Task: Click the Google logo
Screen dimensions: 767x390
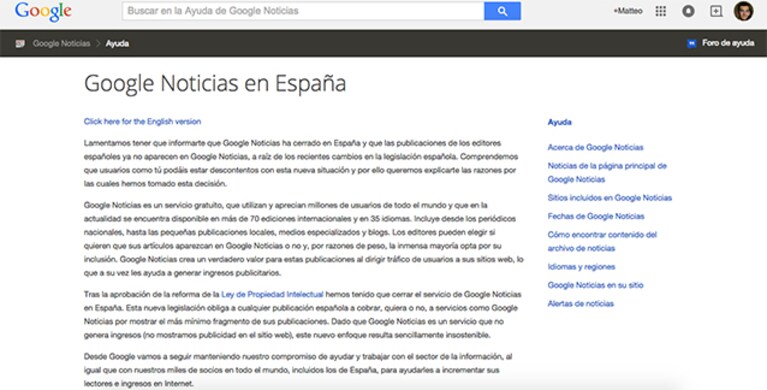Action: click(43, 11)
